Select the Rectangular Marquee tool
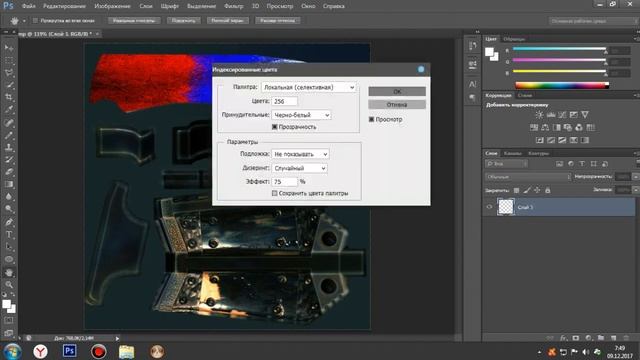Image resolution: width=640 pixels, height=360 pixels. pyautogui.click(x=9, y=61)
